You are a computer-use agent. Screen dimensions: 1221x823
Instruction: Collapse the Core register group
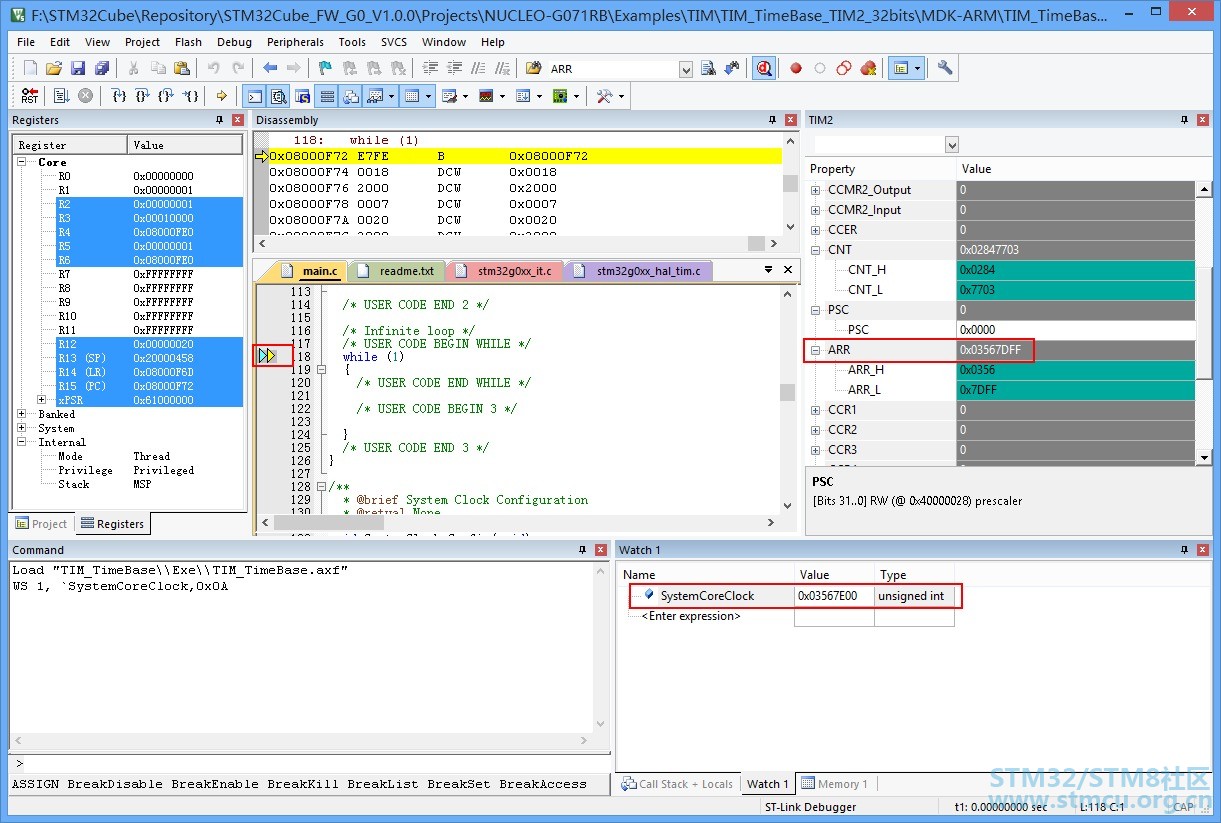coord(22,162)
